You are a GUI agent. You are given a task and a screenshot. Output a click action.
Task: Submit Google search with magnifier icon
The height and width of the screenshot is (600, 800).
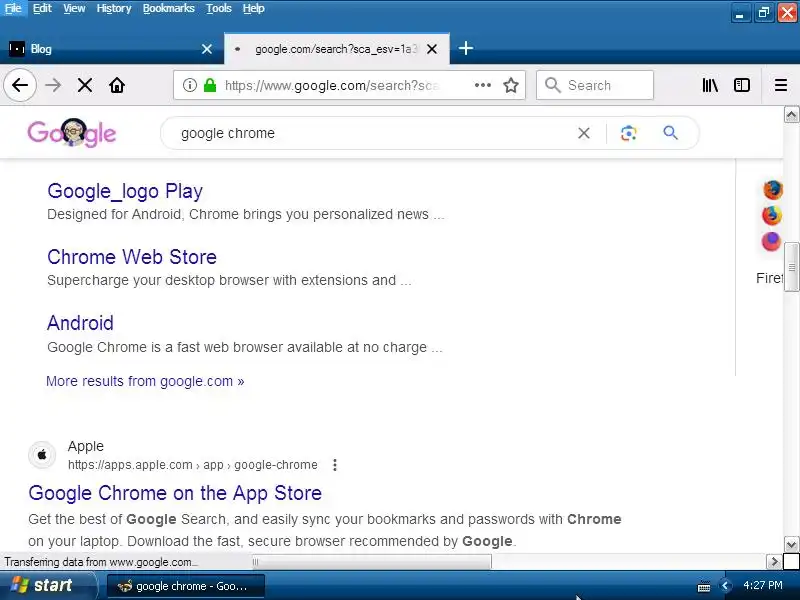click(x=670, y=133)
